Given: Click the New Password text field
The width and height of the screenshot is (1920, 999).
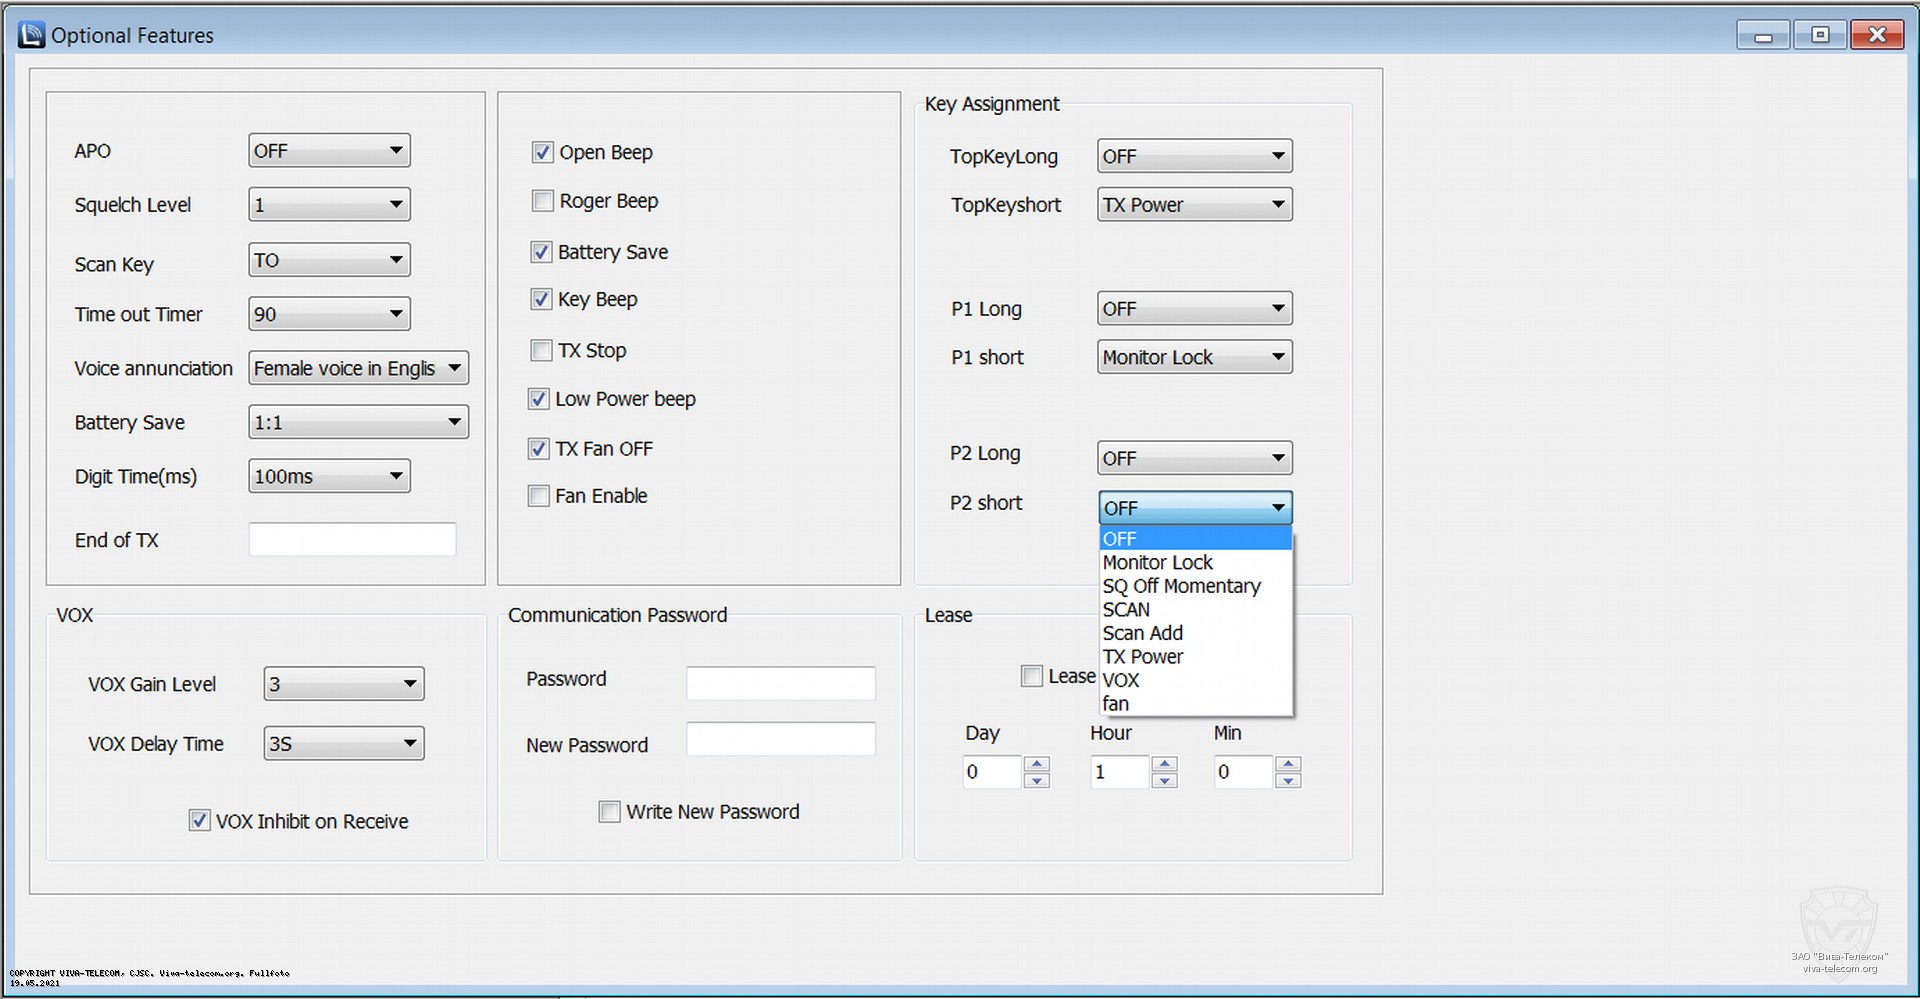Looking at the screenshot, I should click(x=780, y=740).
